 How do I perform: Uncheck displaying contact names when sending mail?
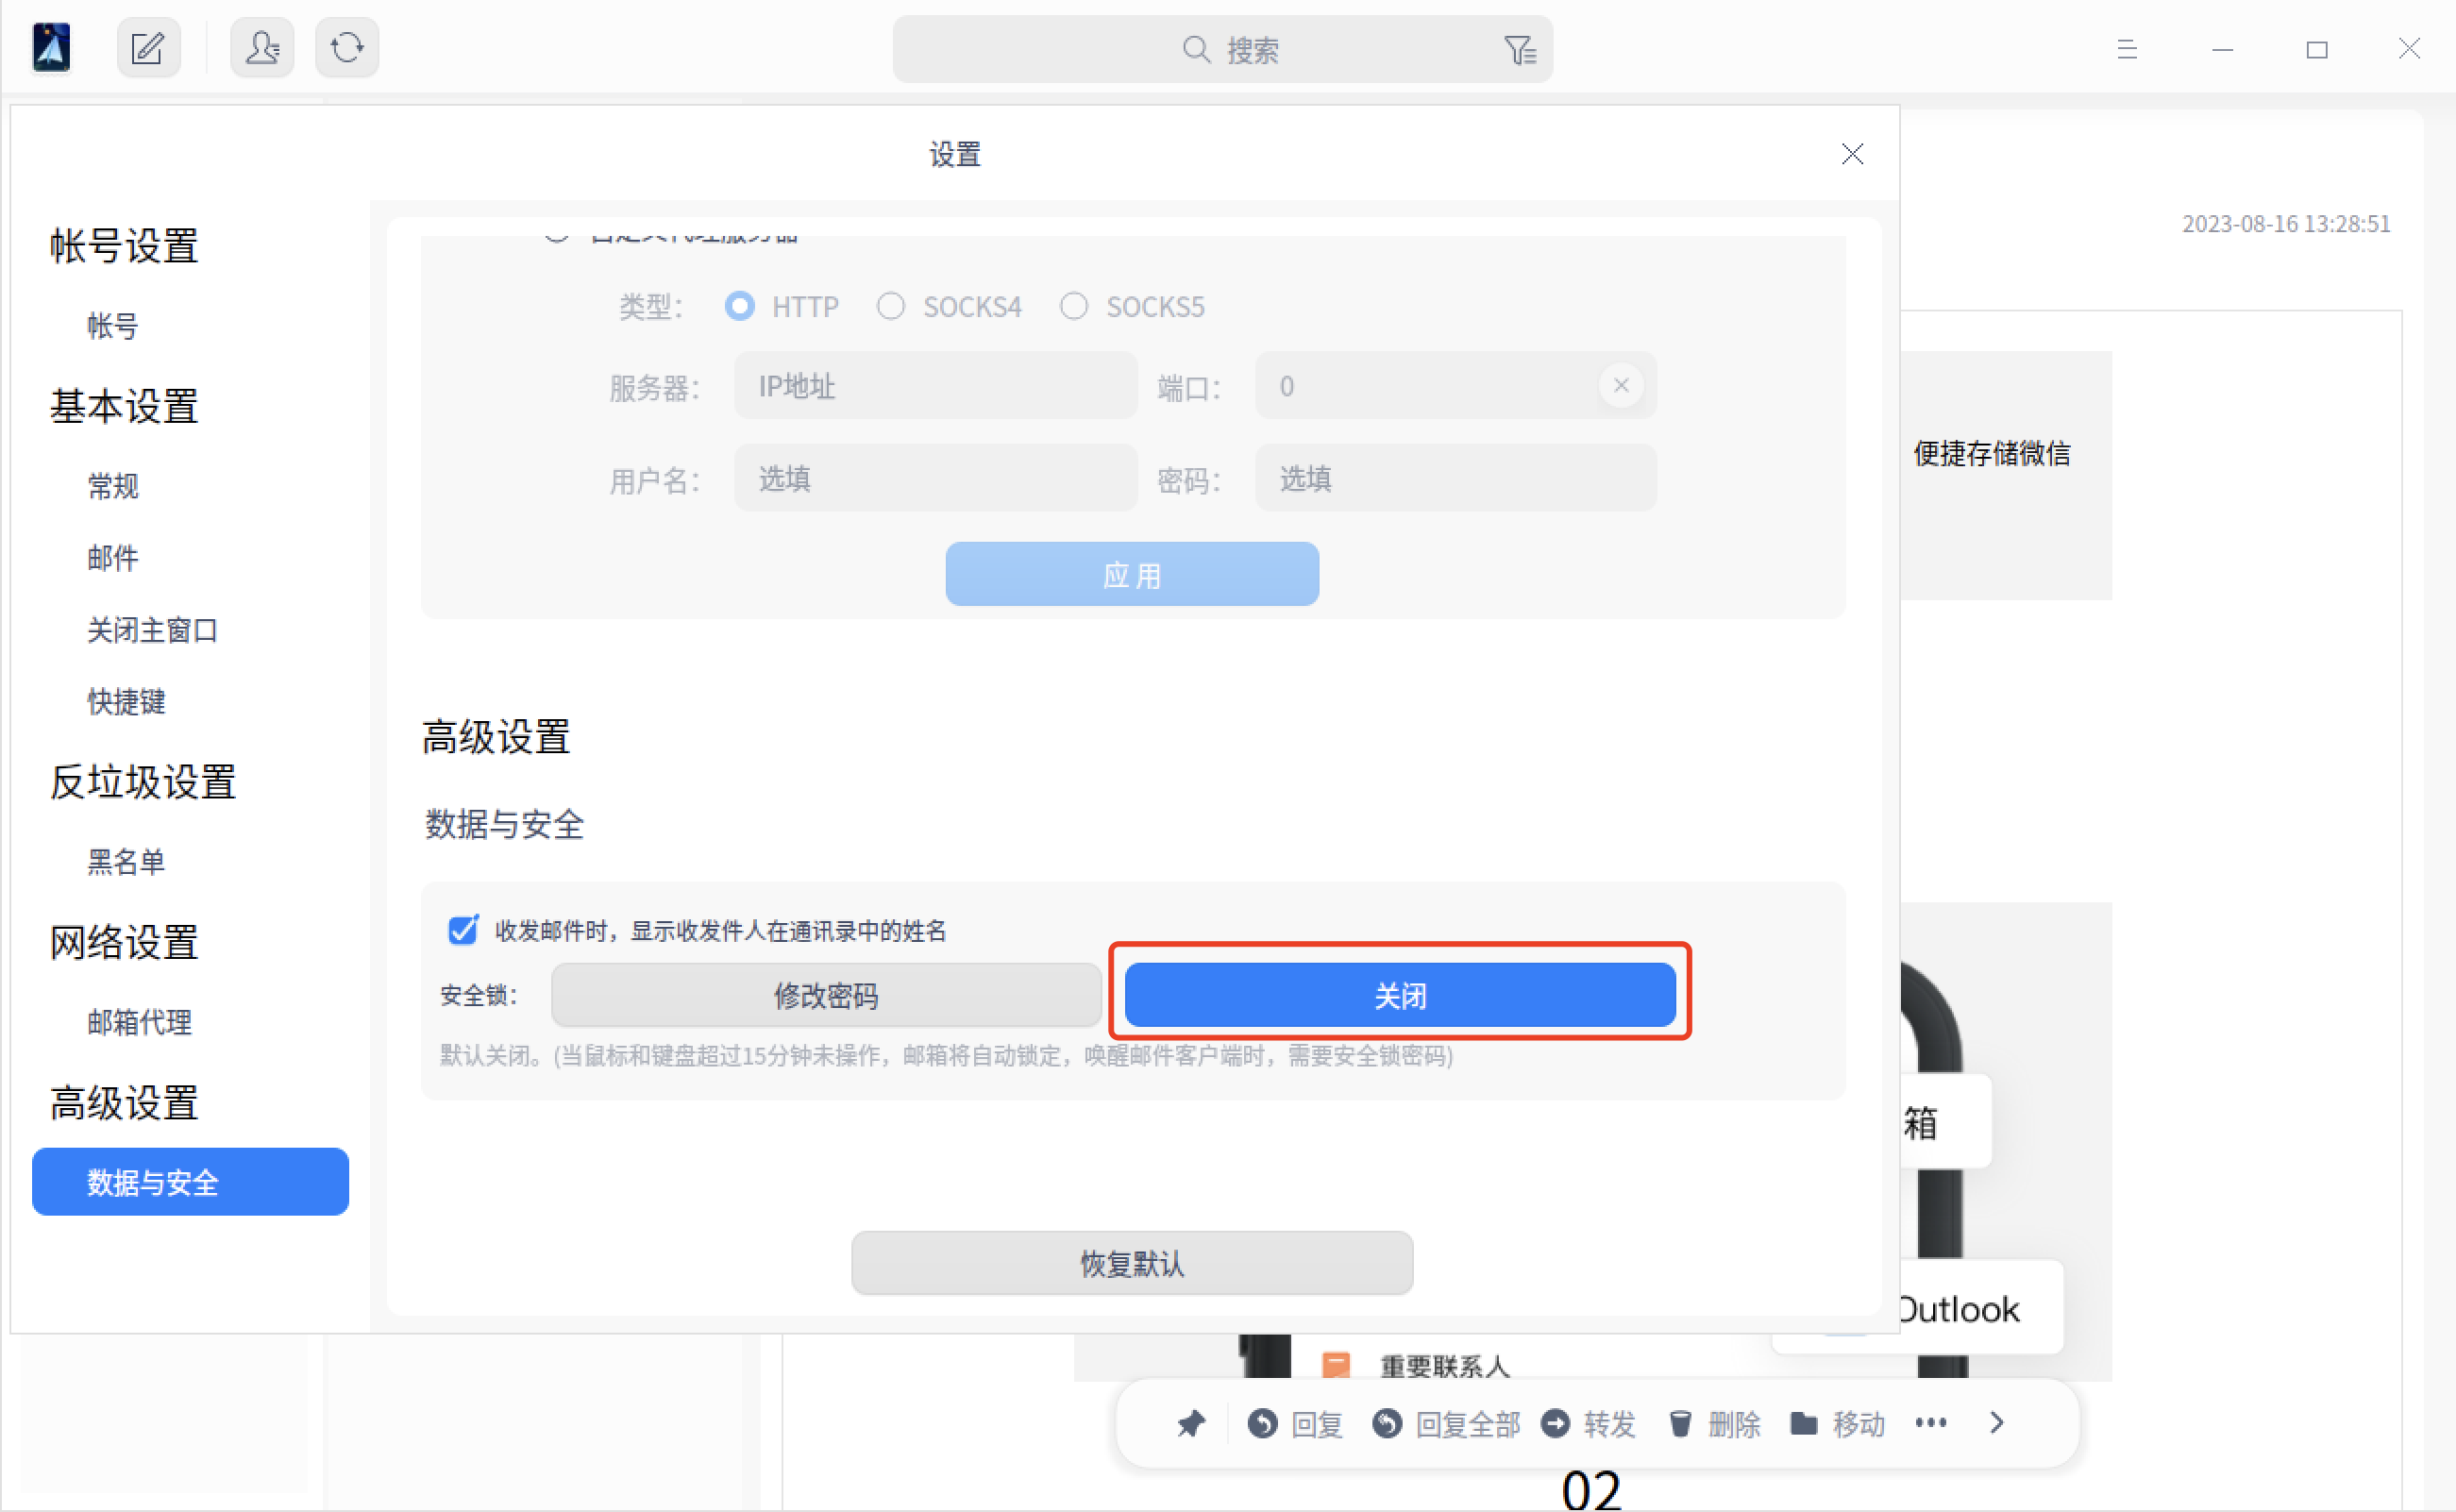tap(463, 930)
